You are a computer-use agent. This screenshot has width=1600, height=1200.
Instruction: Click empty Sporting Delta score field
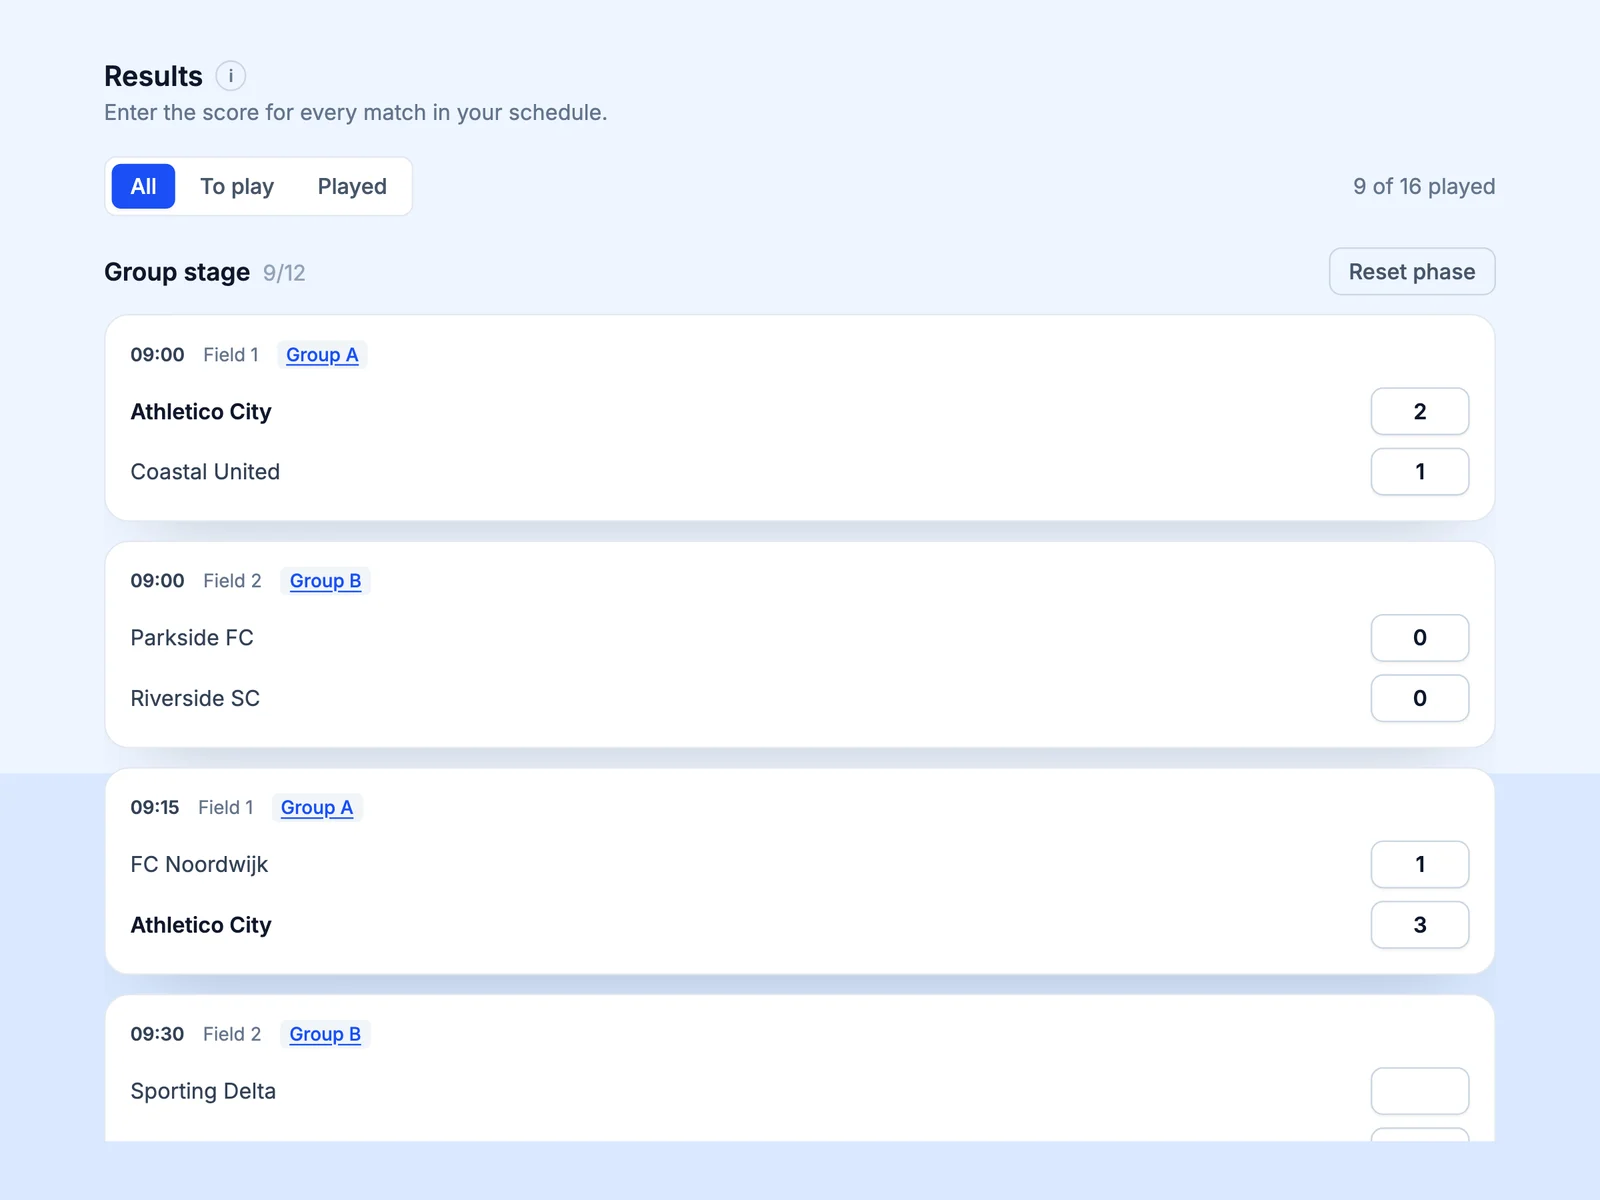point(1420,1091)
